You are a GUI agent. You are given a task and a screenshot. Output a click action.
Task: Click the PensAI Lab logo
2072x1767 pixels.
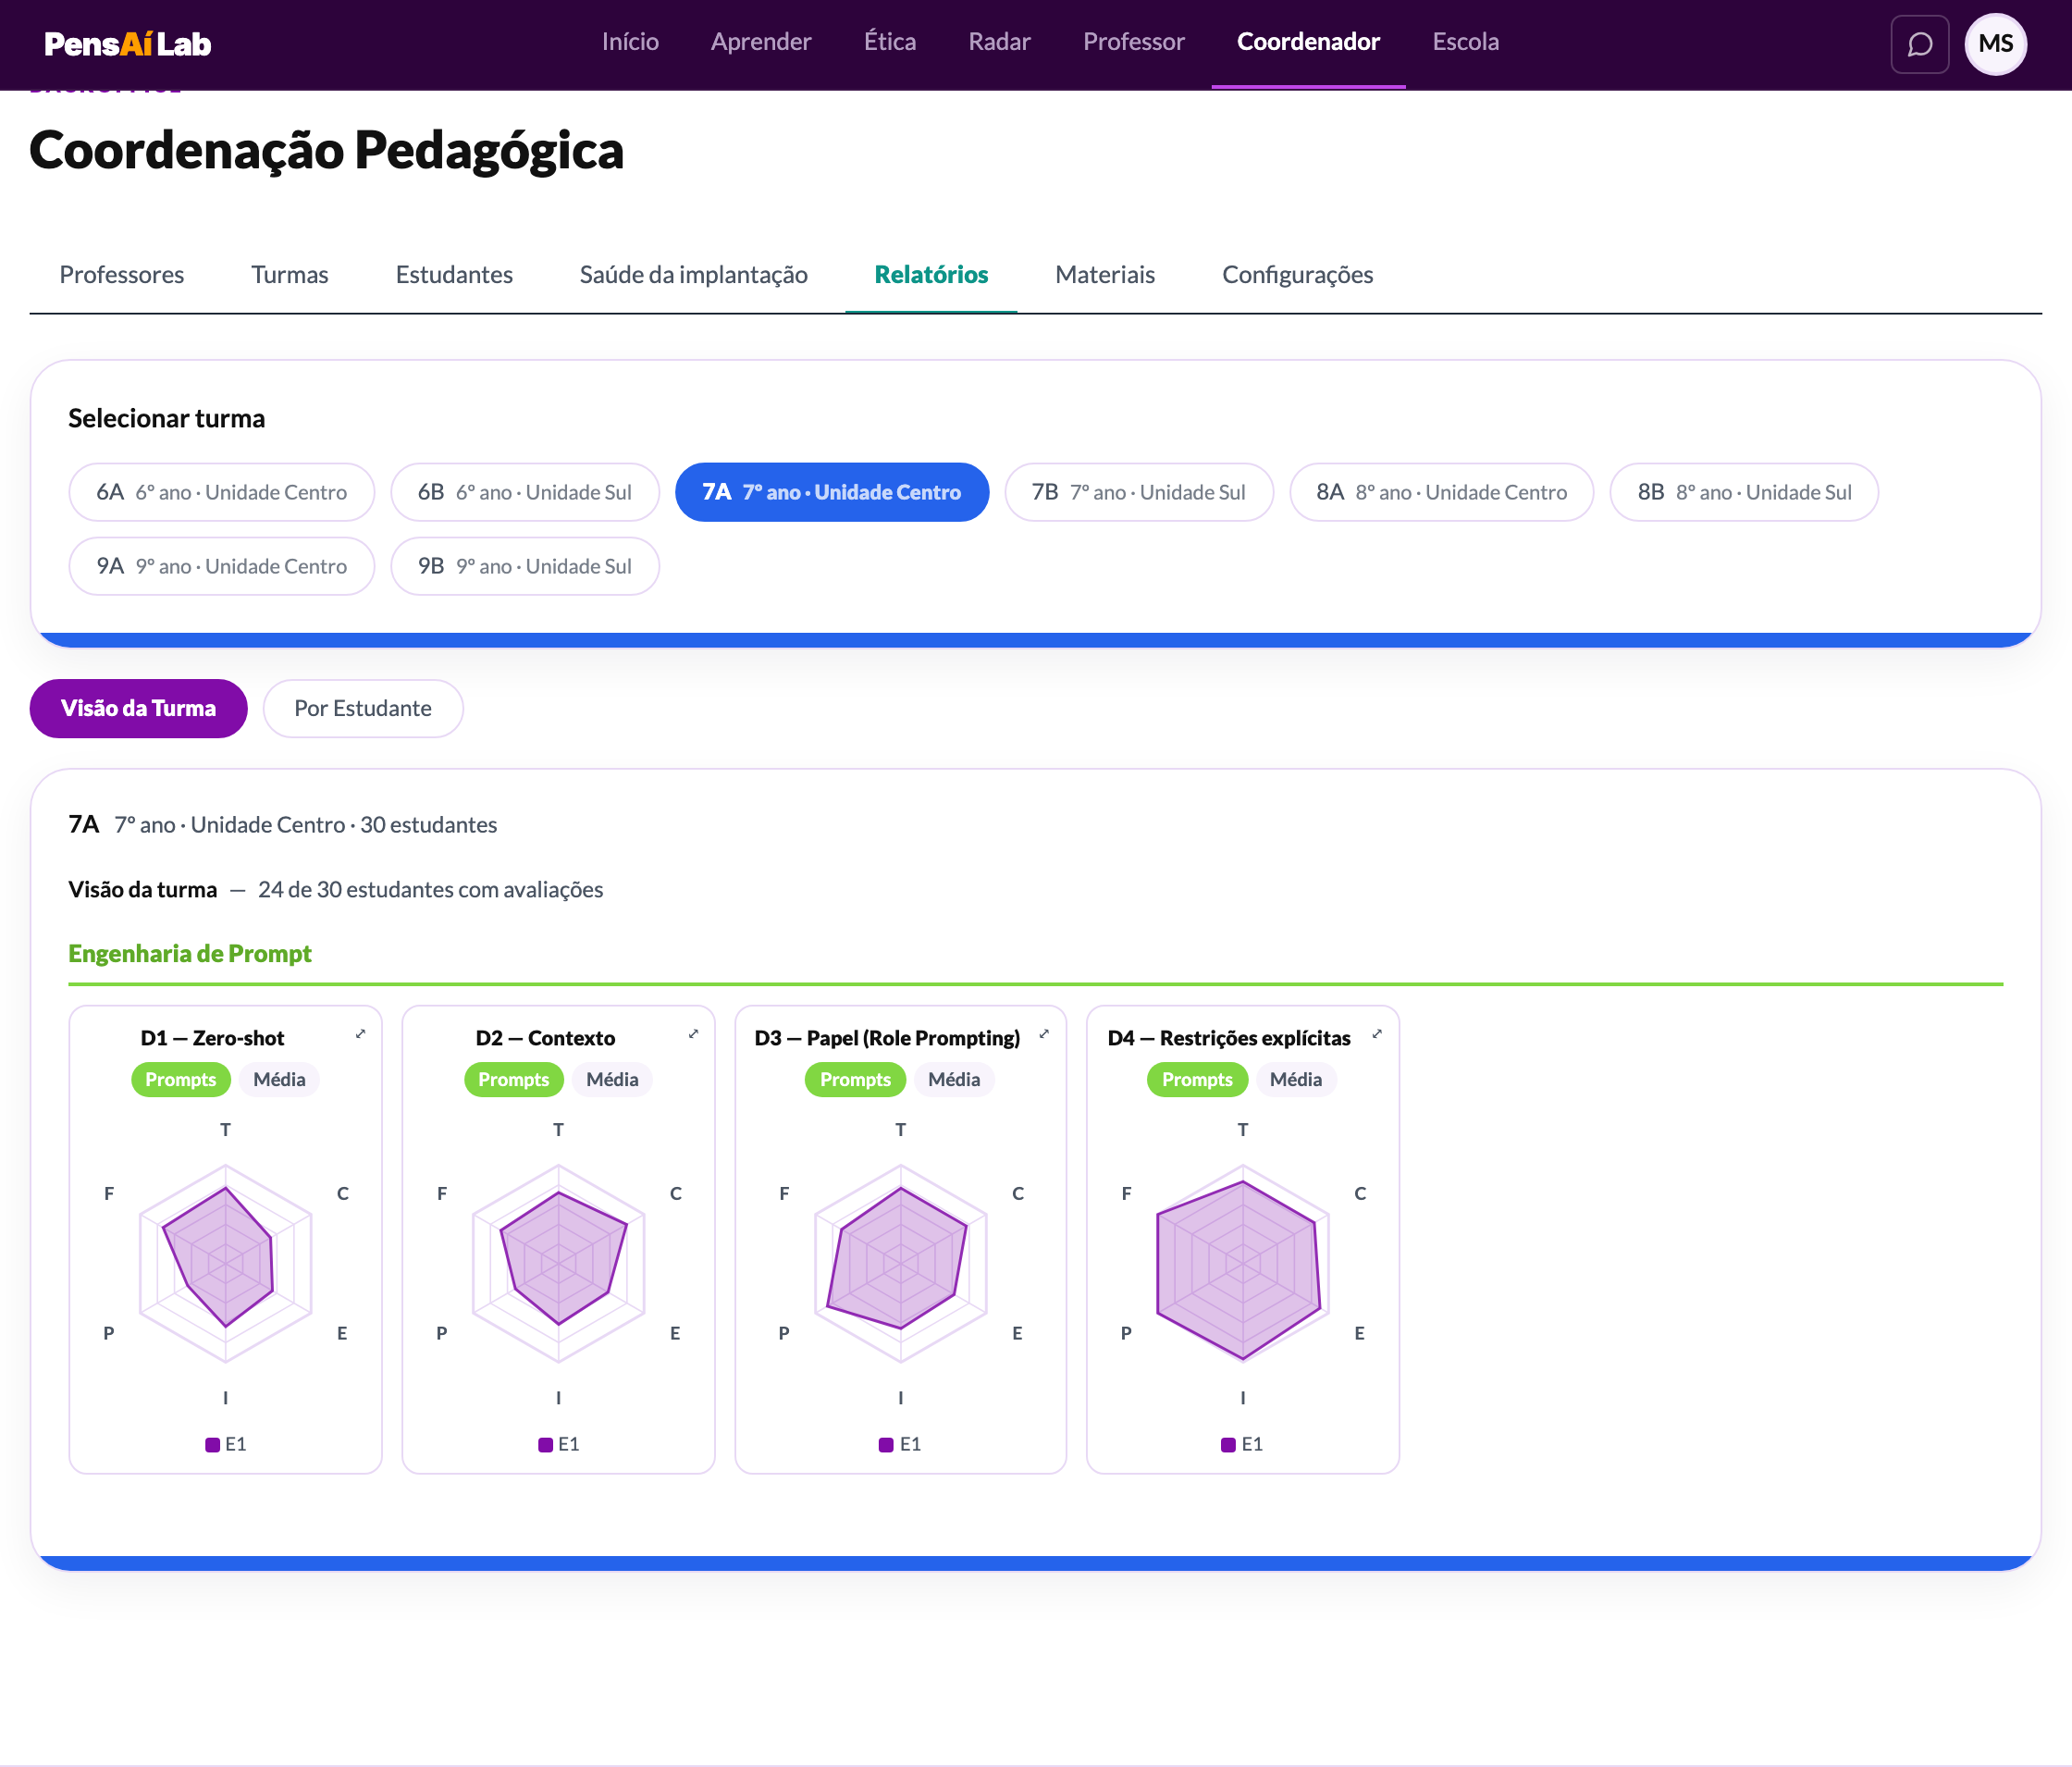tap(127, 44)
